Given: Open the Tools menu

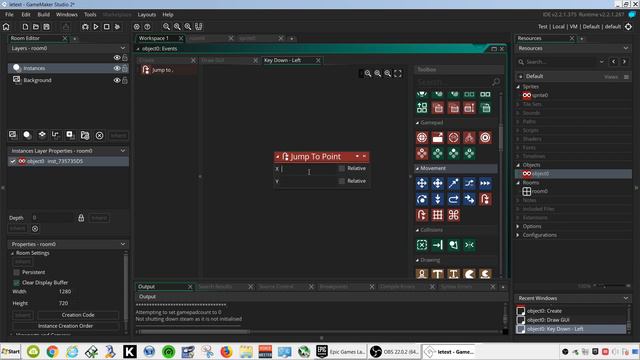Looking at the screenshot, I should 90,14.
